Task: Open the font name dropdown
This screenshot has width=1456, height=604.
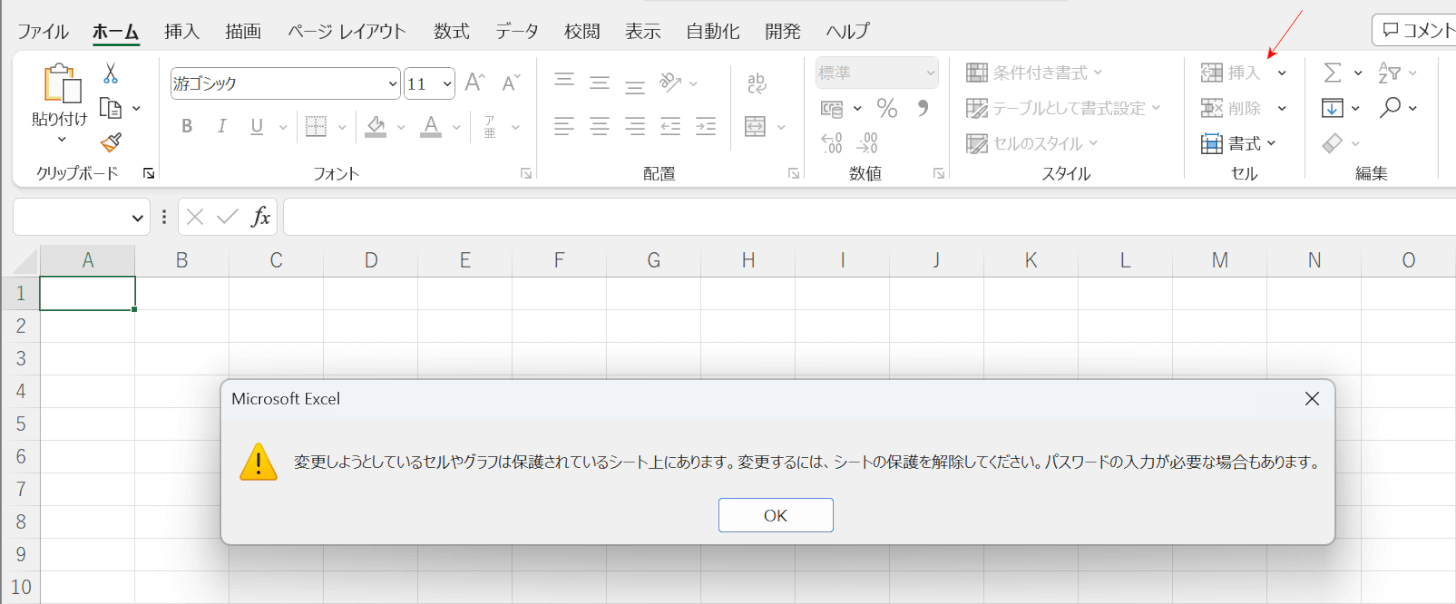Action: coord(392,84)
